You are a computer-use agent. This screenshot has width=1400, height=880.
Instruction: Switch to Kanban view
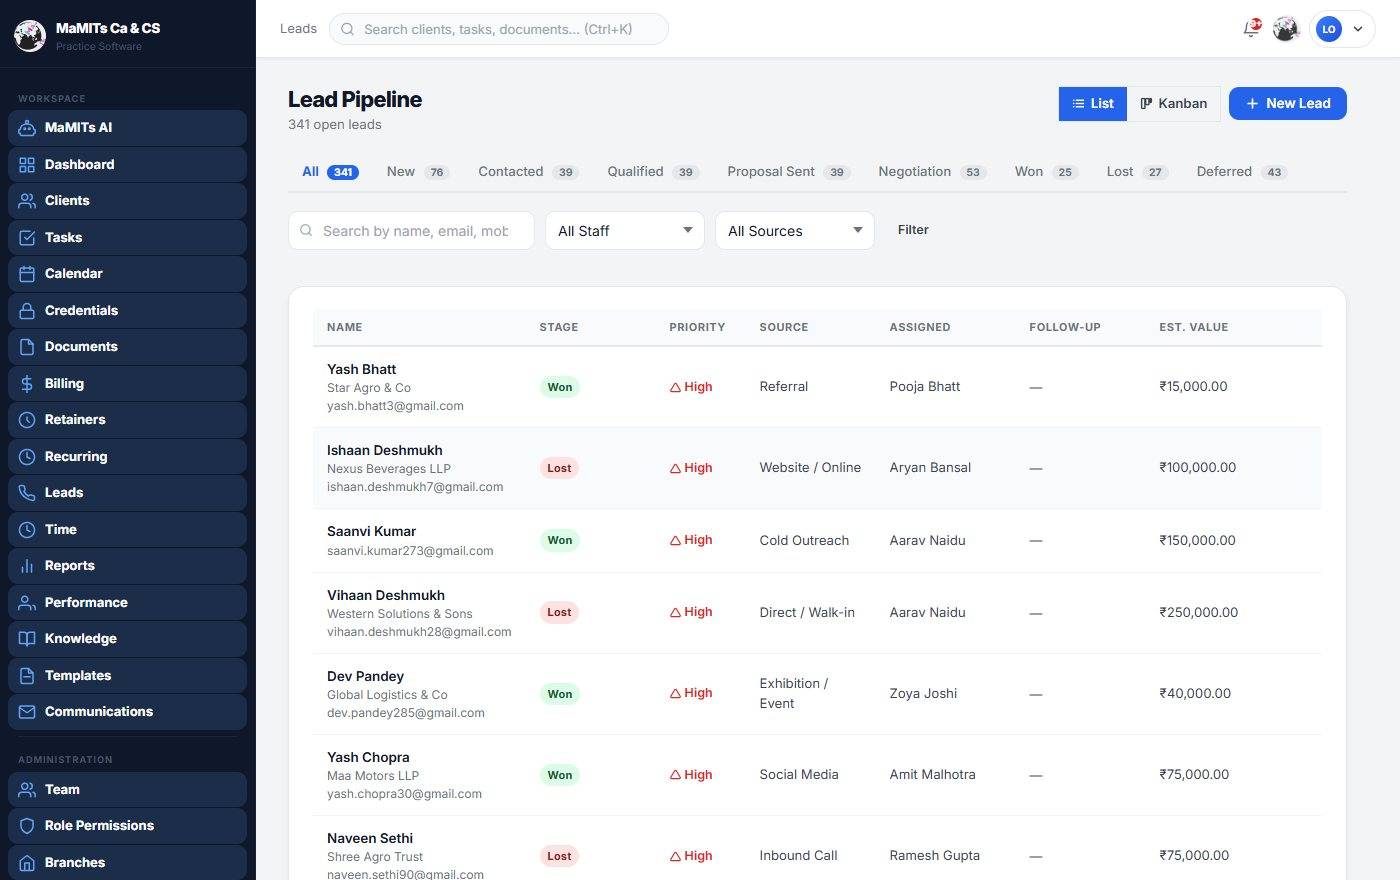[1174, 103]
